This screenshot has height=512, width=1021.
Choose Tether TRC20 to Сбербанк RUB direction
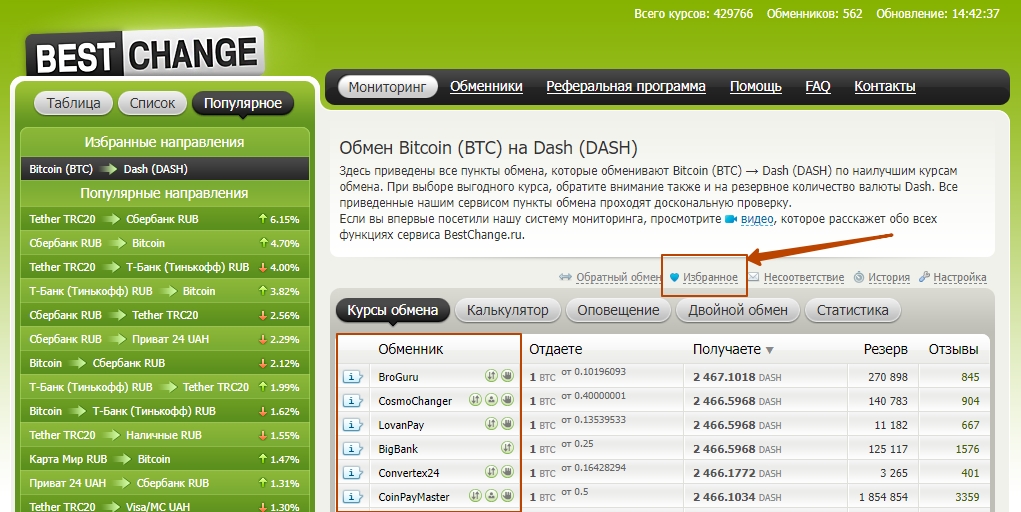[x=165, y=219]
